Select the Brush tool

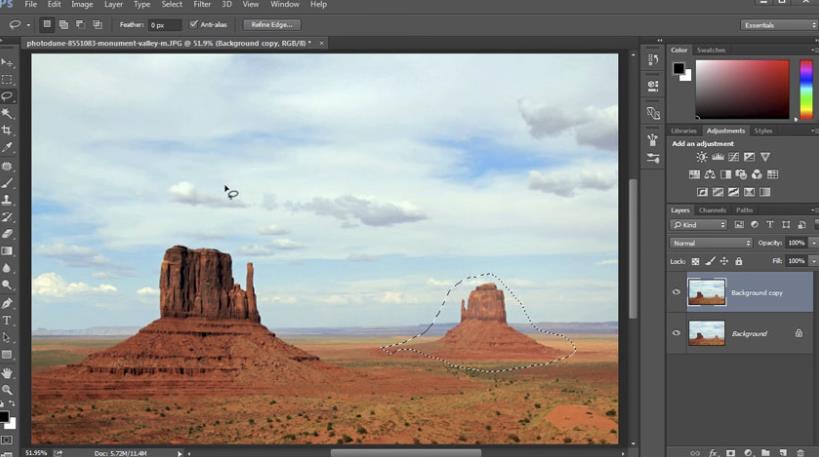click(7, 183)
